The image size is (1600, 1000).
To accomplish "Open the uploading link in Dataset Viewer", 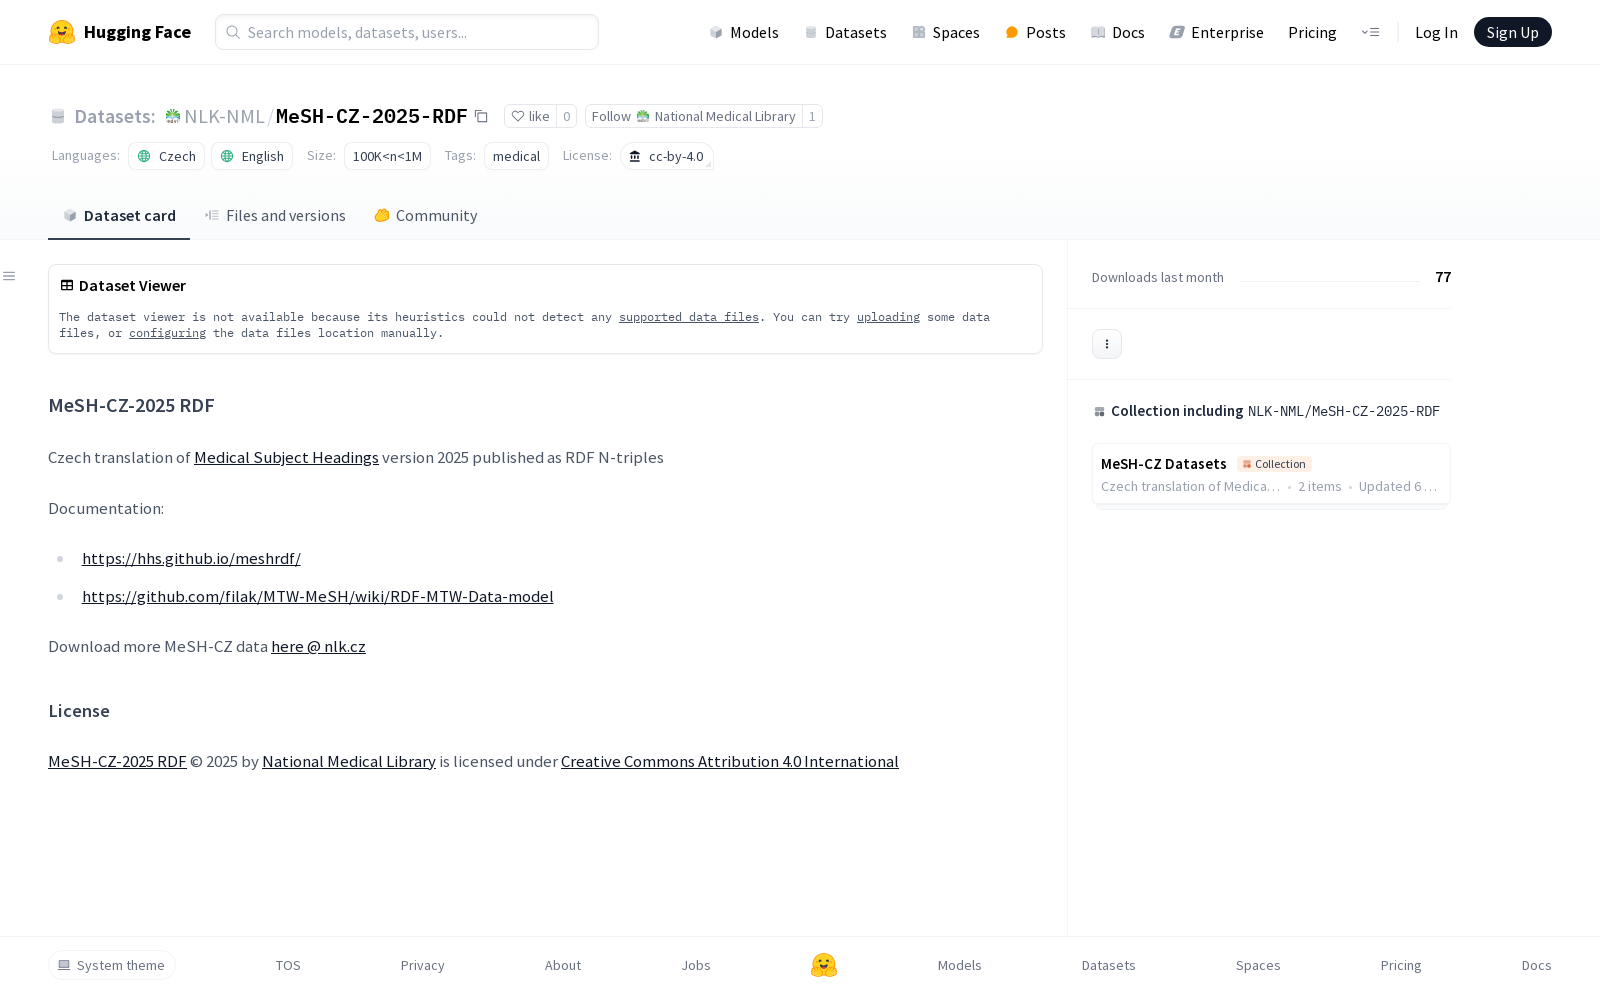I will [888, 317].
